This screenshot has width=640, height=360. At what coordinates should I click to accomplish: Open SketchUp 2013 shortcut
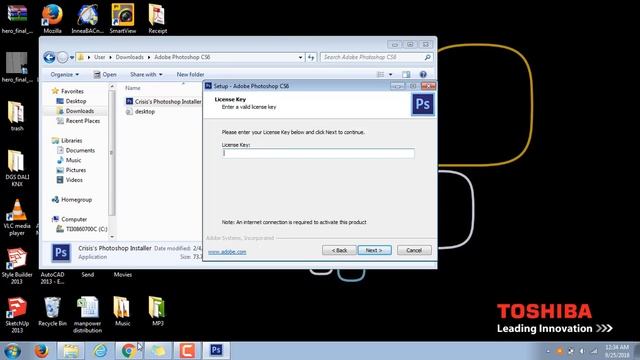(17, 315)
